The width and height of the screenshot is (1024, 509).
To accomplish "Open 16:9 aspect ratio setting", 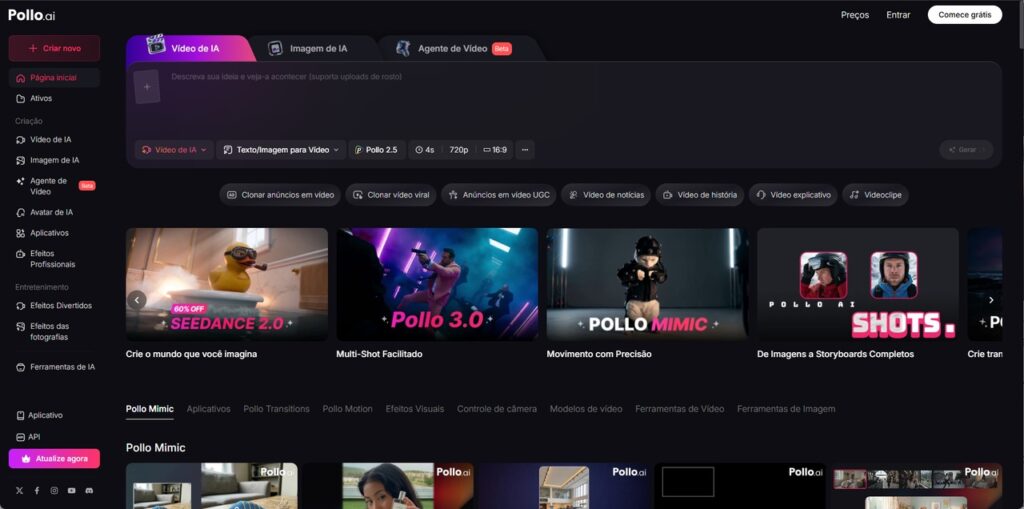I will click(495, 150).
